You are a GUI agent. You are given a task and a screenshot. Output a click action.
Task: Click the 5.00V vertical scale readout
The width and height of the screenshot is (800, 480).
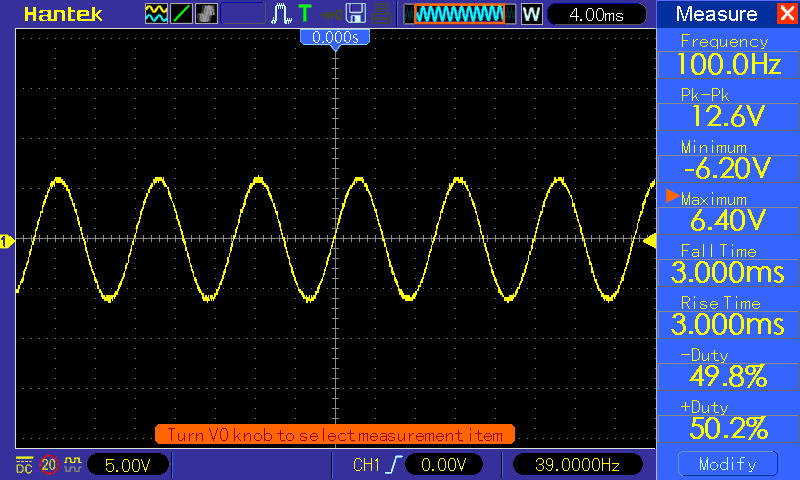tap(128, 465)
